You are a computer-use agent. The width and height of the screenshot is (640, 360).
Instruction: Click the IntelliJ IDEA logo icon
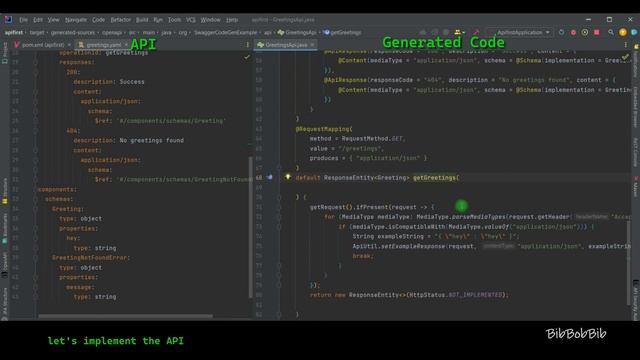(x=8, y=20)
